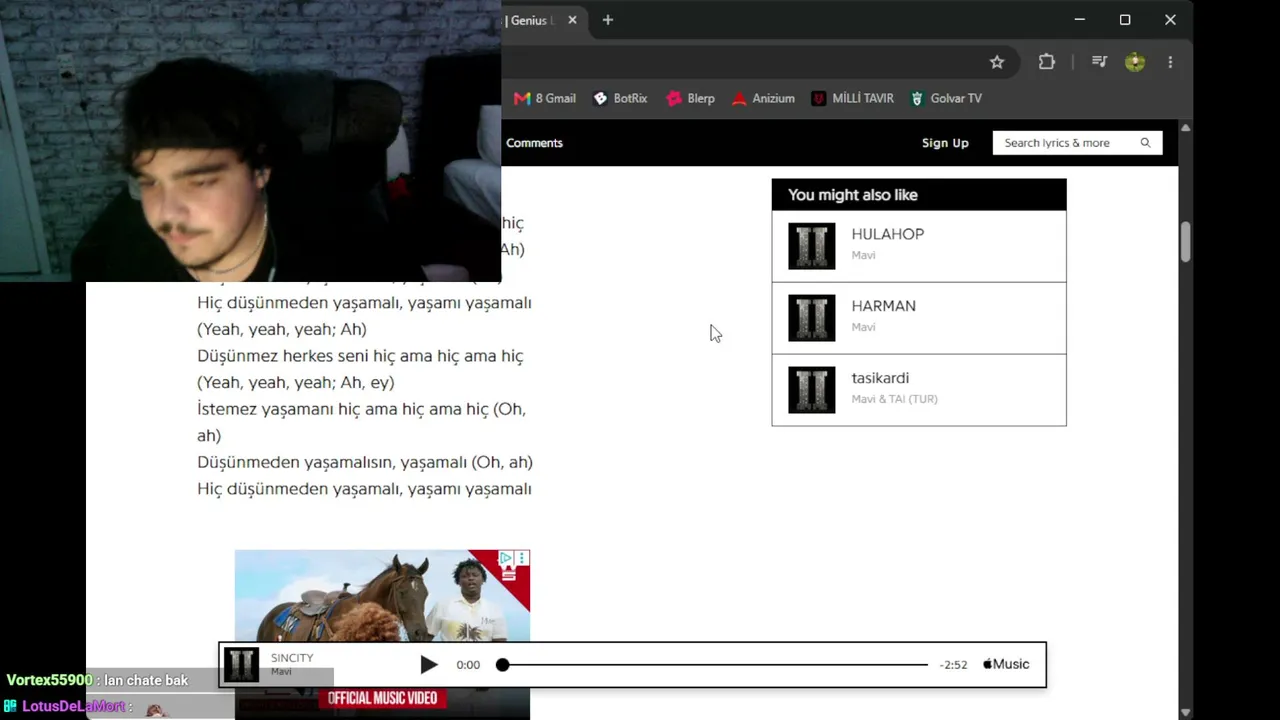Open the BotRix bookmark
The image size is (1280, 720).
[620, 98]
